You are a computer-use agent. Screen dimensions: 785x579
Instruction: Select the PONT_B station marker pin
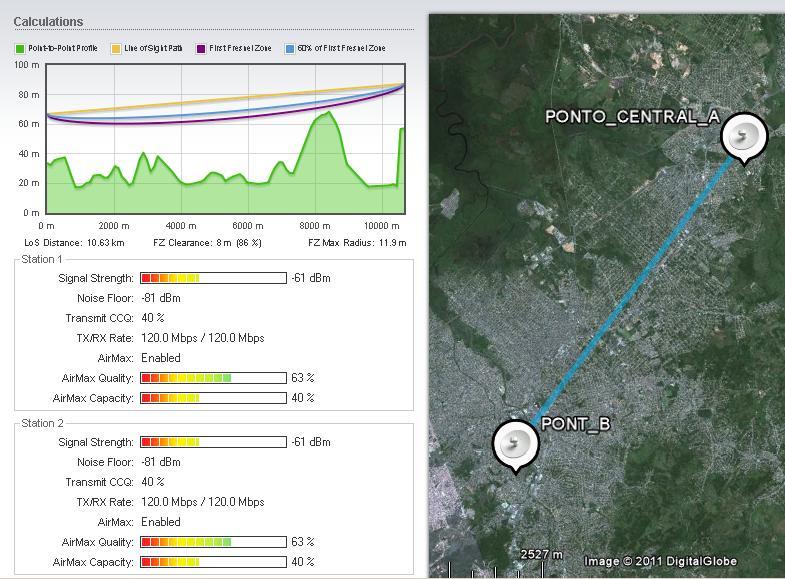click(x=515, y=443)
